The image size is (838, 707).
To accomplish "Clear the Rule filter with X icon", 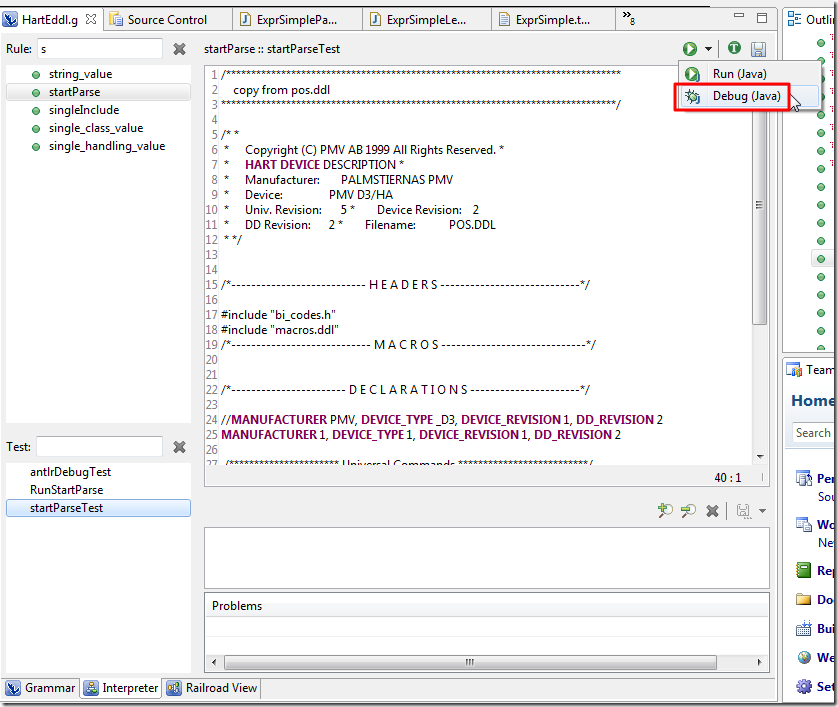I will tap(180, 49).
